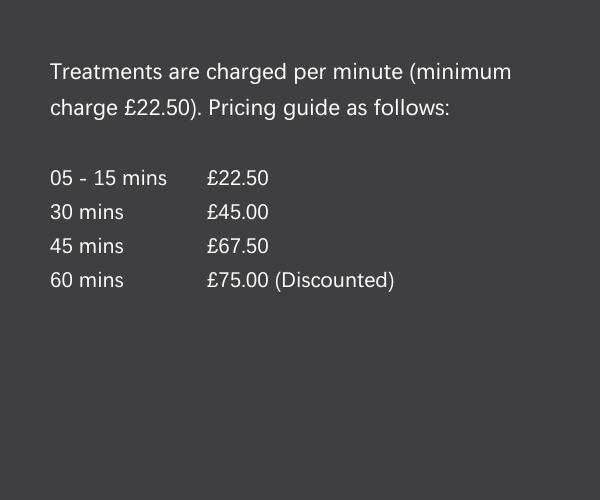Click the word "charged" in the first line
The image size is (600, 500).
(247, 72)
